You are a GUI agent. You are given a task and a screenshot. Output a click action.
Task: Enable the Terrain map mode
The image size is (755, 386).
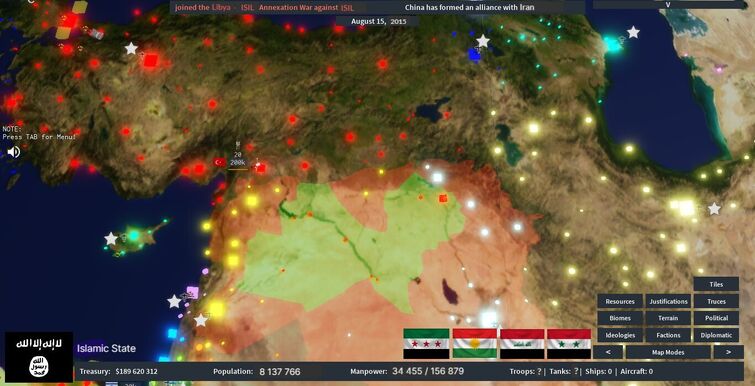(x=668, y=318)
